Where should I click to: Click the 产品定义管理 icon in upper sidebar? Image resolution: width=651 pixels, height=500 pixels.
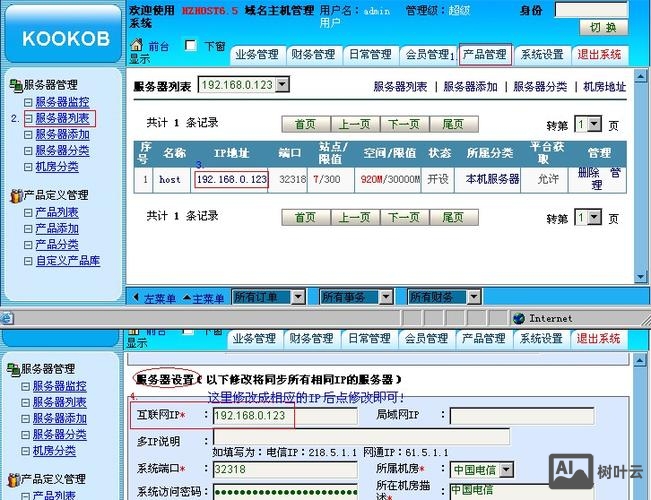point(16,196)
